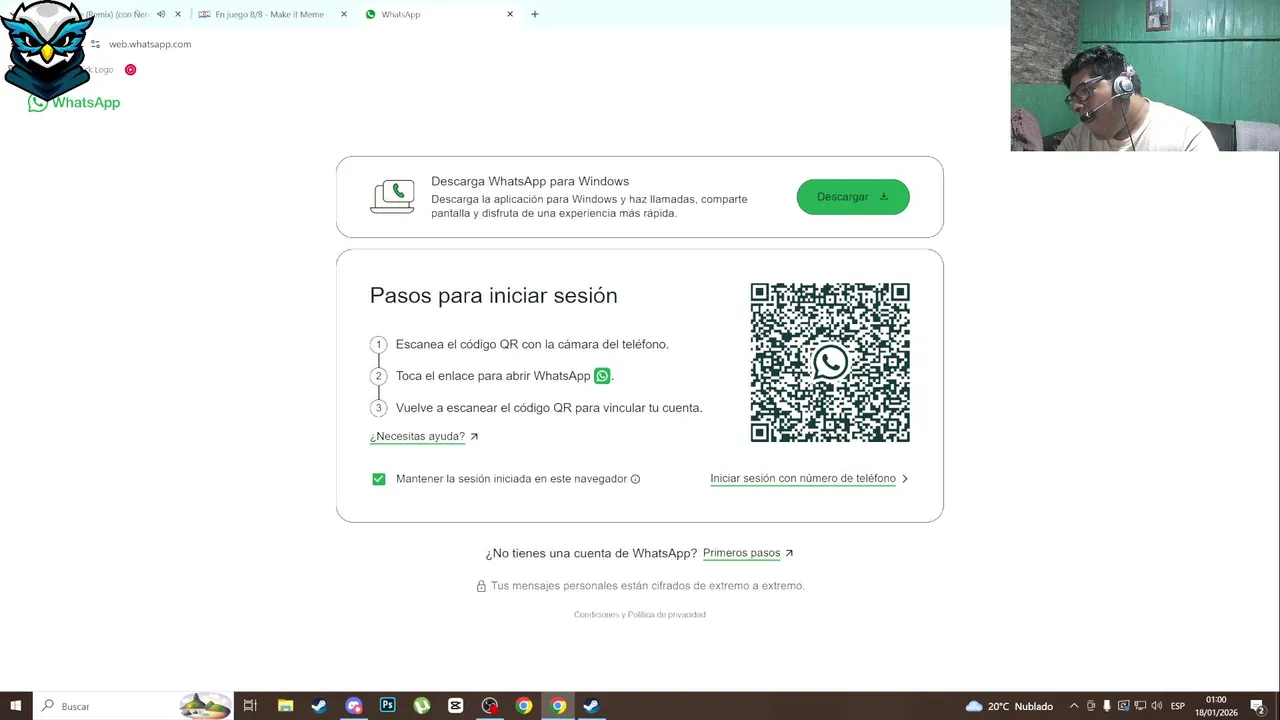Open the pink music bookmark icon
The width and height of the screenshot is (1280, 720).
coord(130,70)
